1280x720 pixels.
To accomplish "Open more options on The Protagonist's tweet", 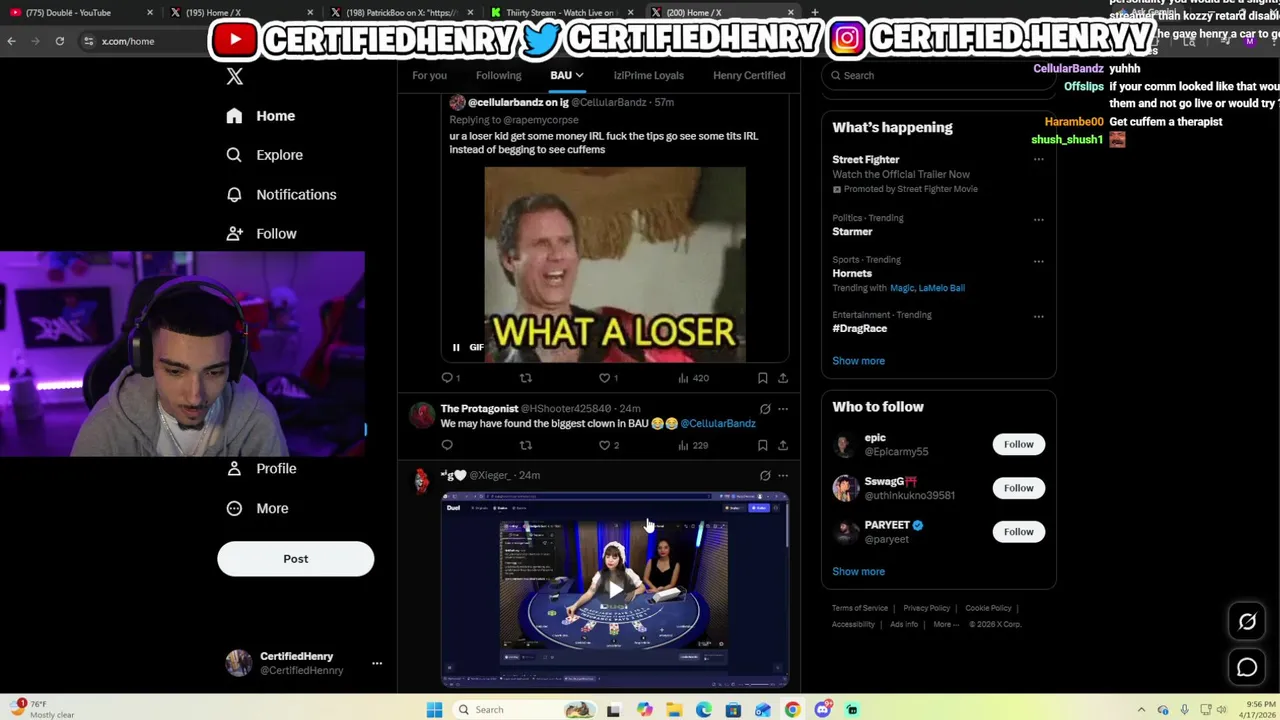I will tap(783, 409).
